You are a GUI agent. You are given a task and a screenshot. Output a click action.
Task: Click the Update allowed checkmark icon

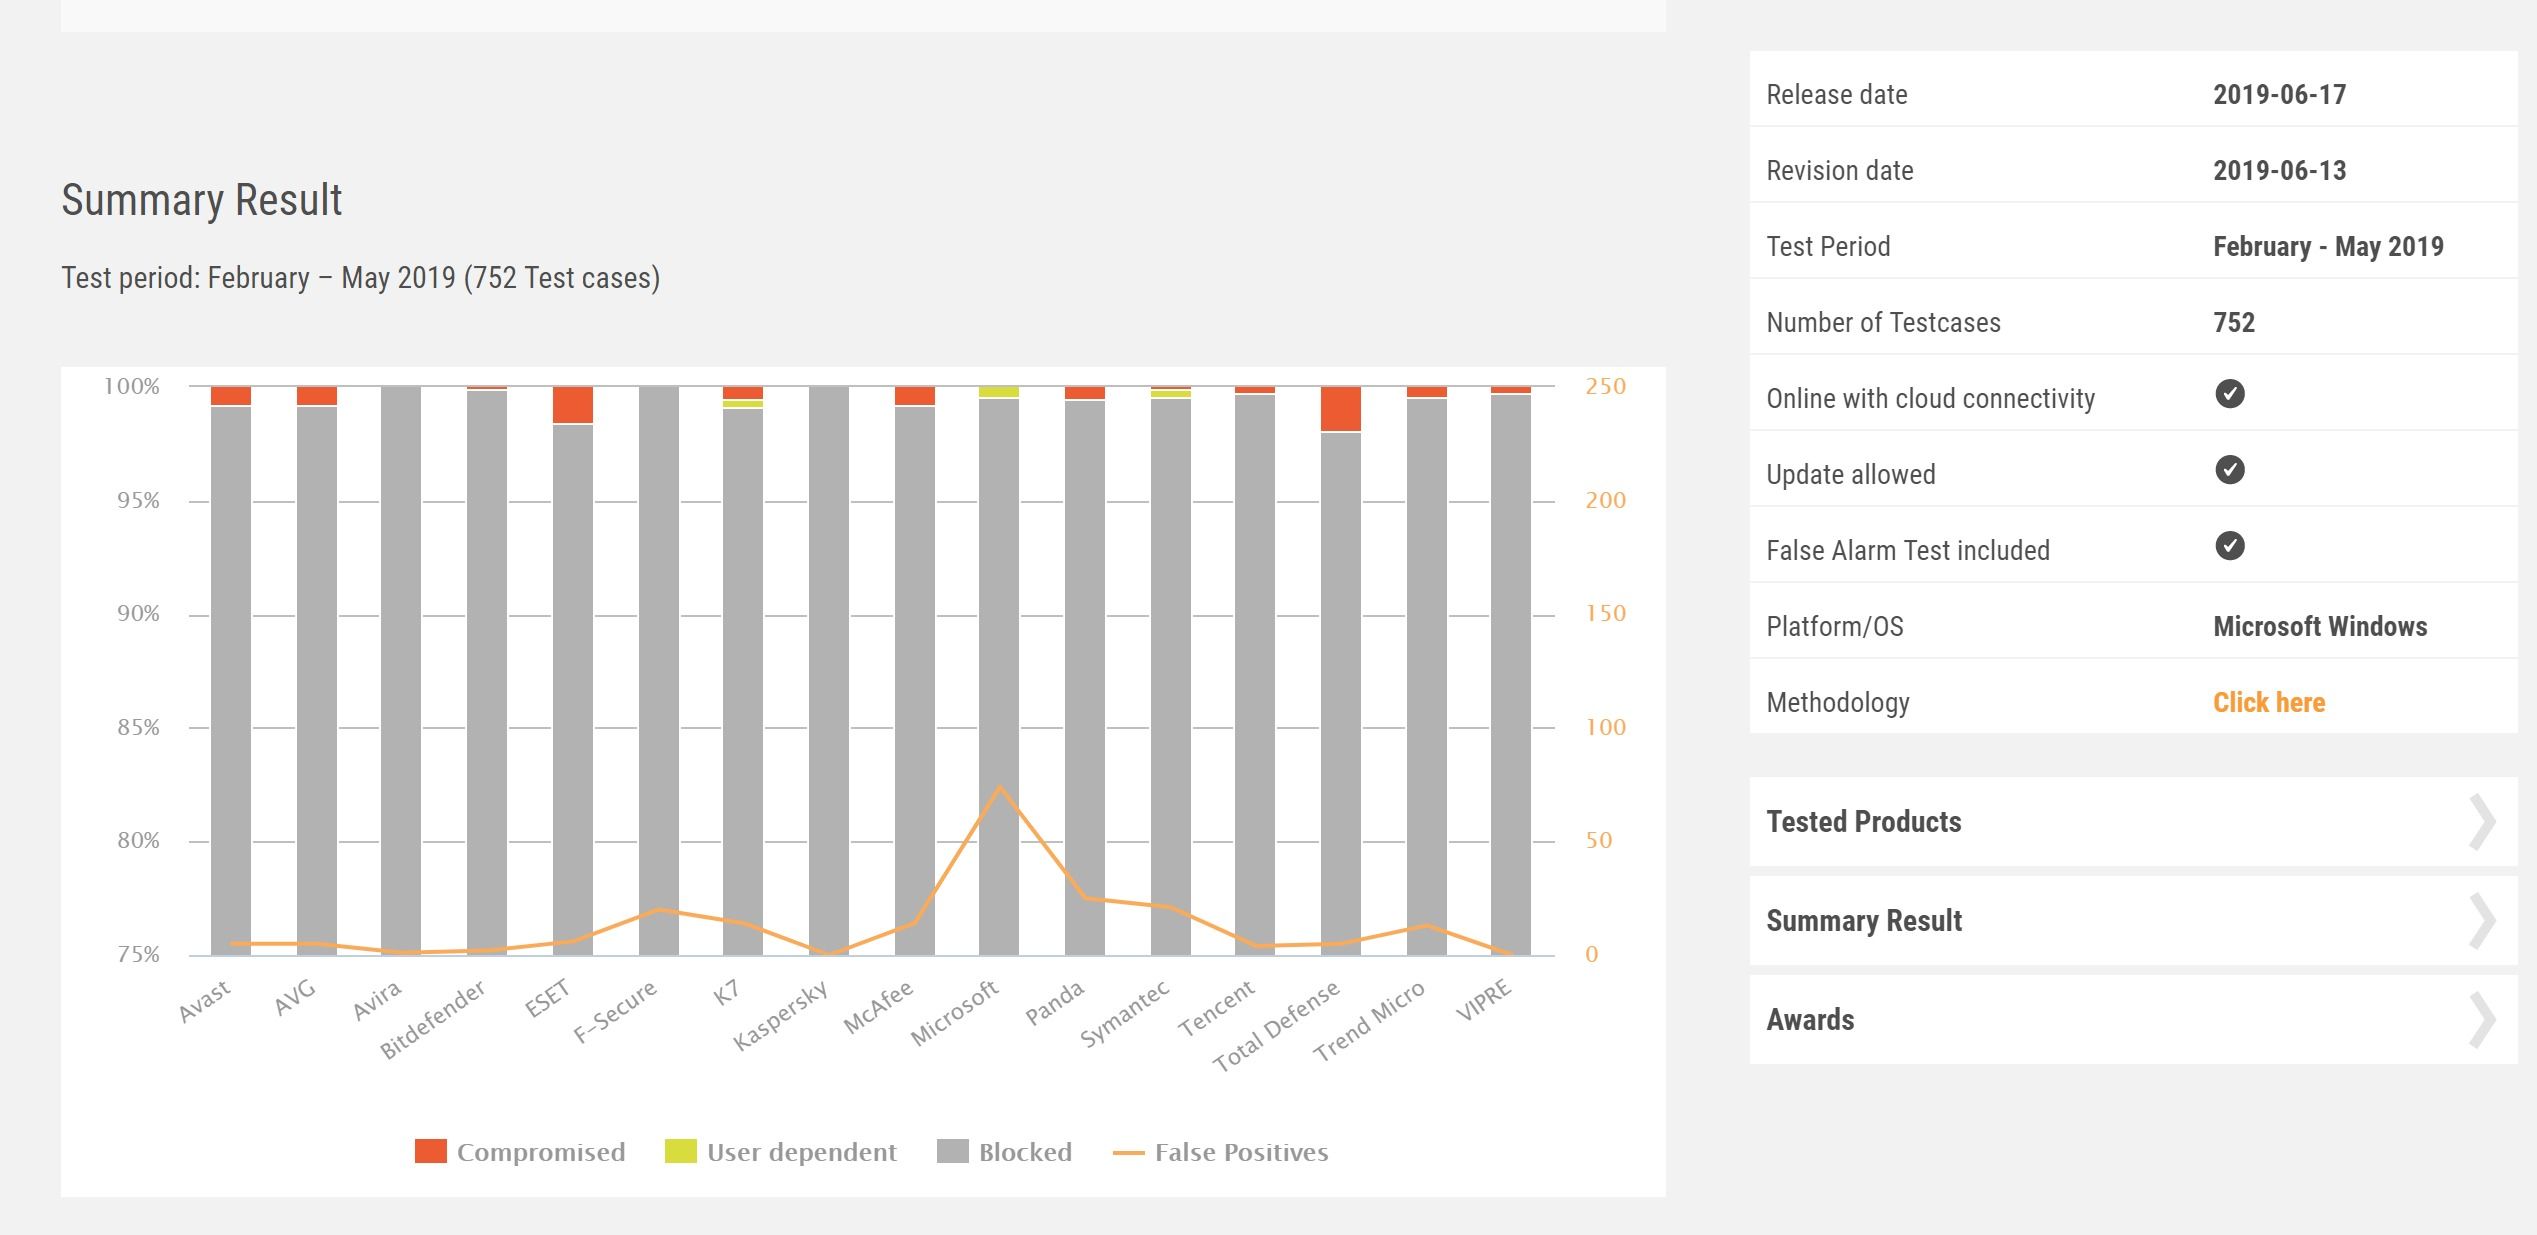pos(2229,470)
